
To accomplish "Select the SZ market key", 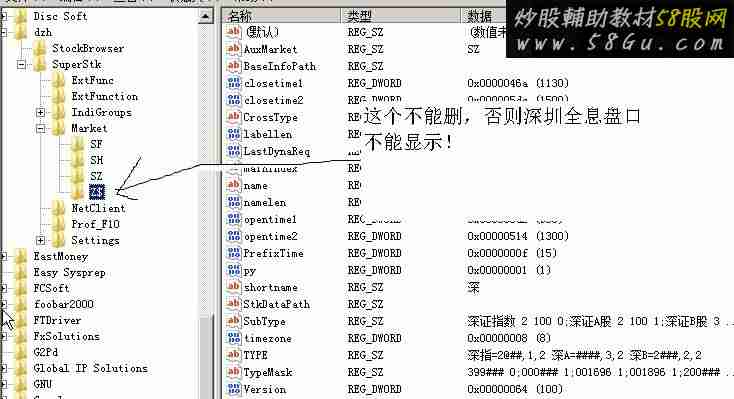I will [x=96, y=177].
